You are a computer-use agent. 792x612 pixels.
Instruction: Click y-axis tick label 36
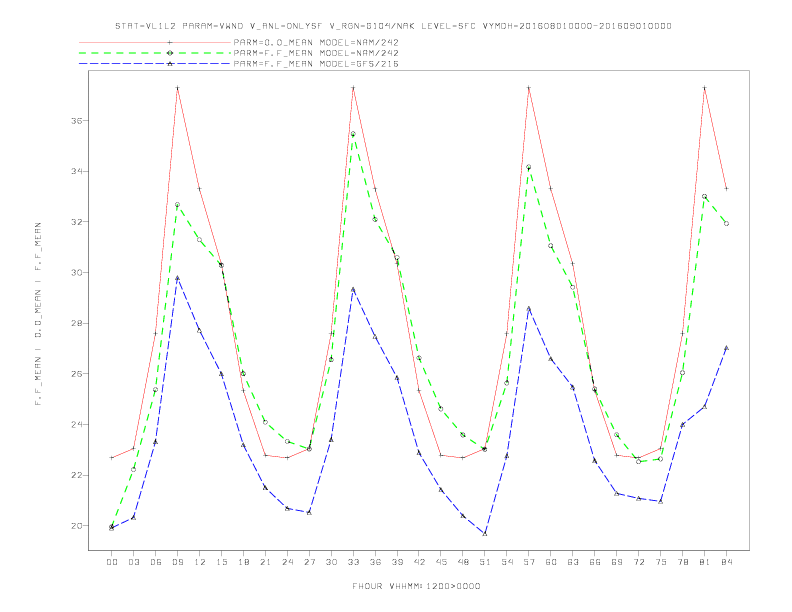point(77,121)
